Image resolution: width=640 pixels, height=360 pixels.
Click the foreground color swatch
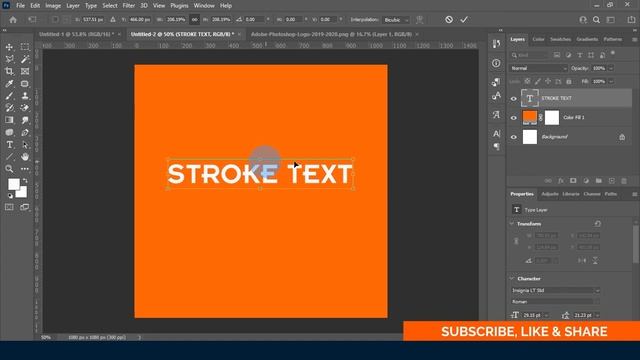coord(13,184)
